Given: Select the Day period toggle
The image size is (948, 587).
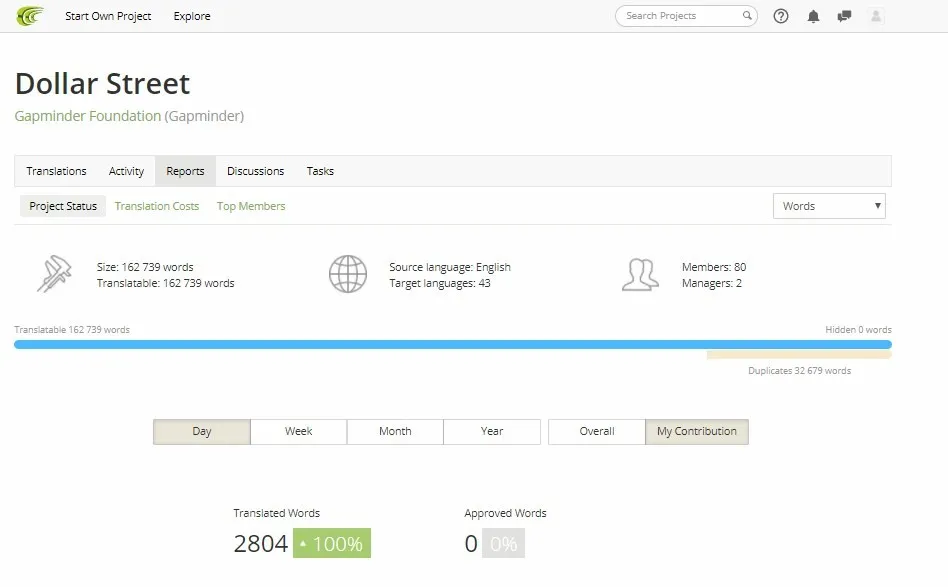Looking at the screenshot, I should tap(202, 432).
